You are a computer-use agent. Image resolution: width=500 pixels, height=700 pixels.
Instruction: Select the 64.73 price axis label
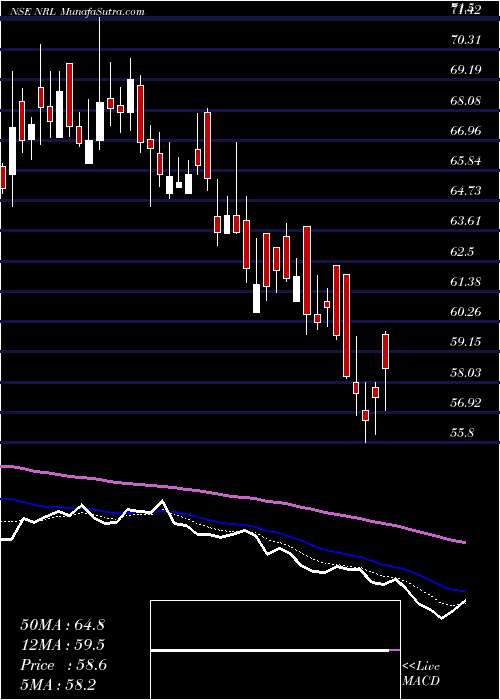click(x=466, y=191)
